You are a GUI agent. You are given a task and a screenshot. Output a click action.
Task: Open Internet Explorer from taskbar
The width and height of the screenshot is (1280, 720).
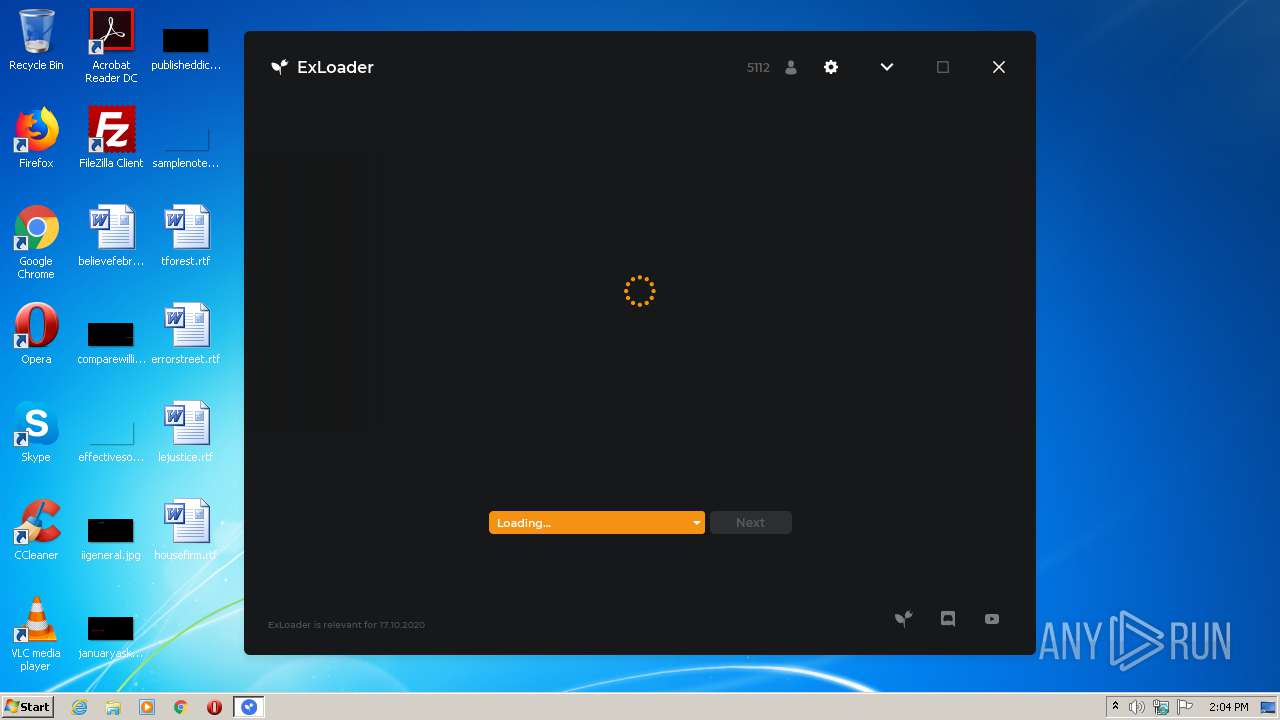[x=80, y=707]
